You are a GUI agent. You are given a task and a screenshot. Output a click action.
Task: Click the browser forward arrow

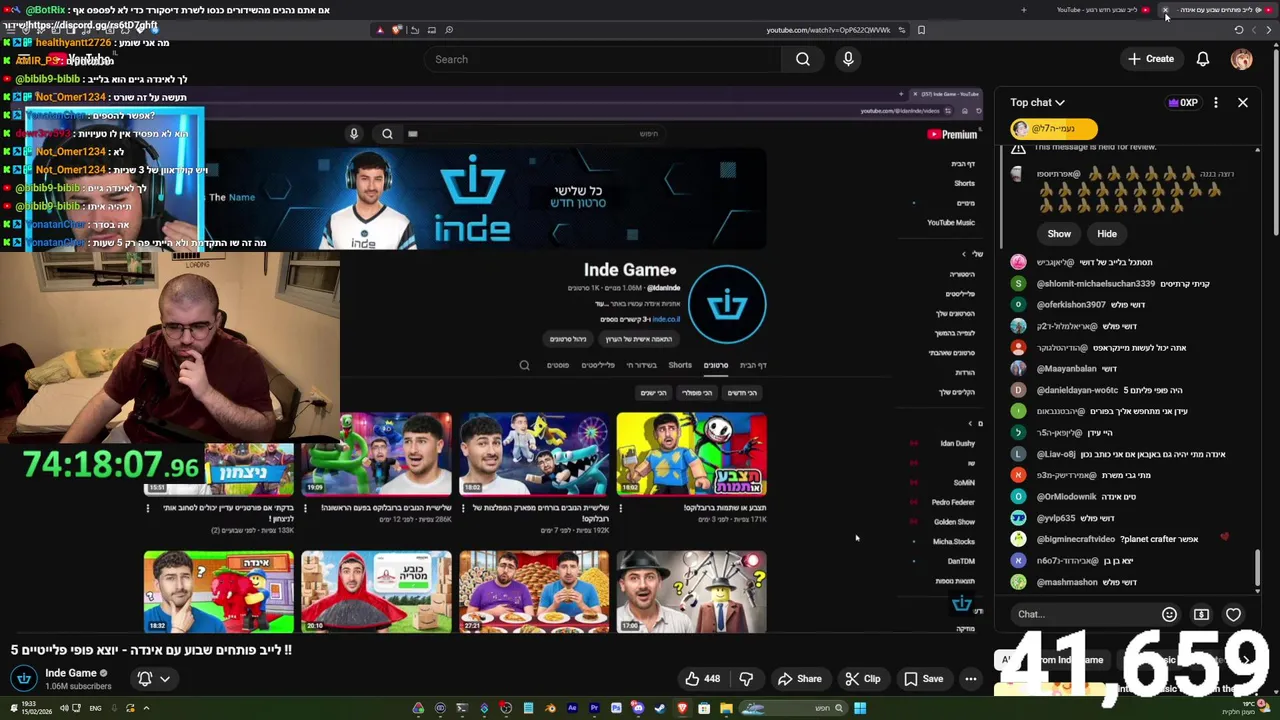coord(1269,30)
